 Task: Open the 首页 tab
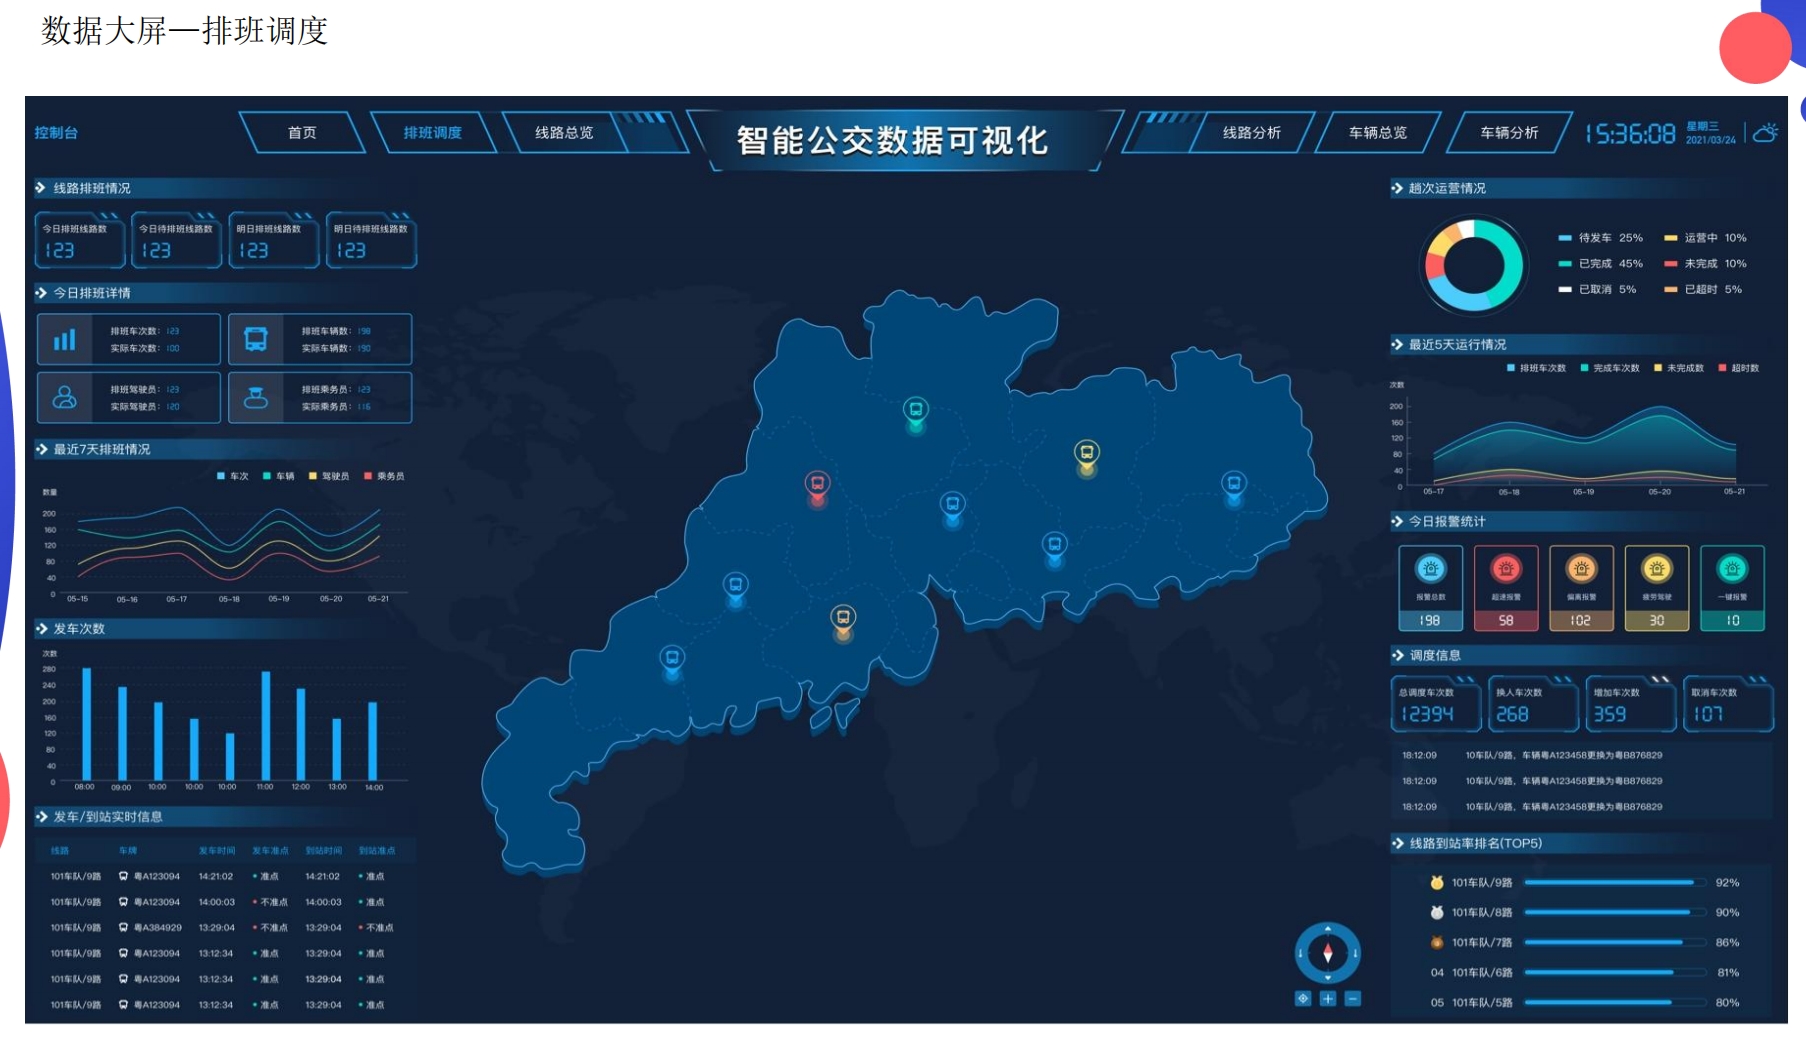tap(302, 133)
